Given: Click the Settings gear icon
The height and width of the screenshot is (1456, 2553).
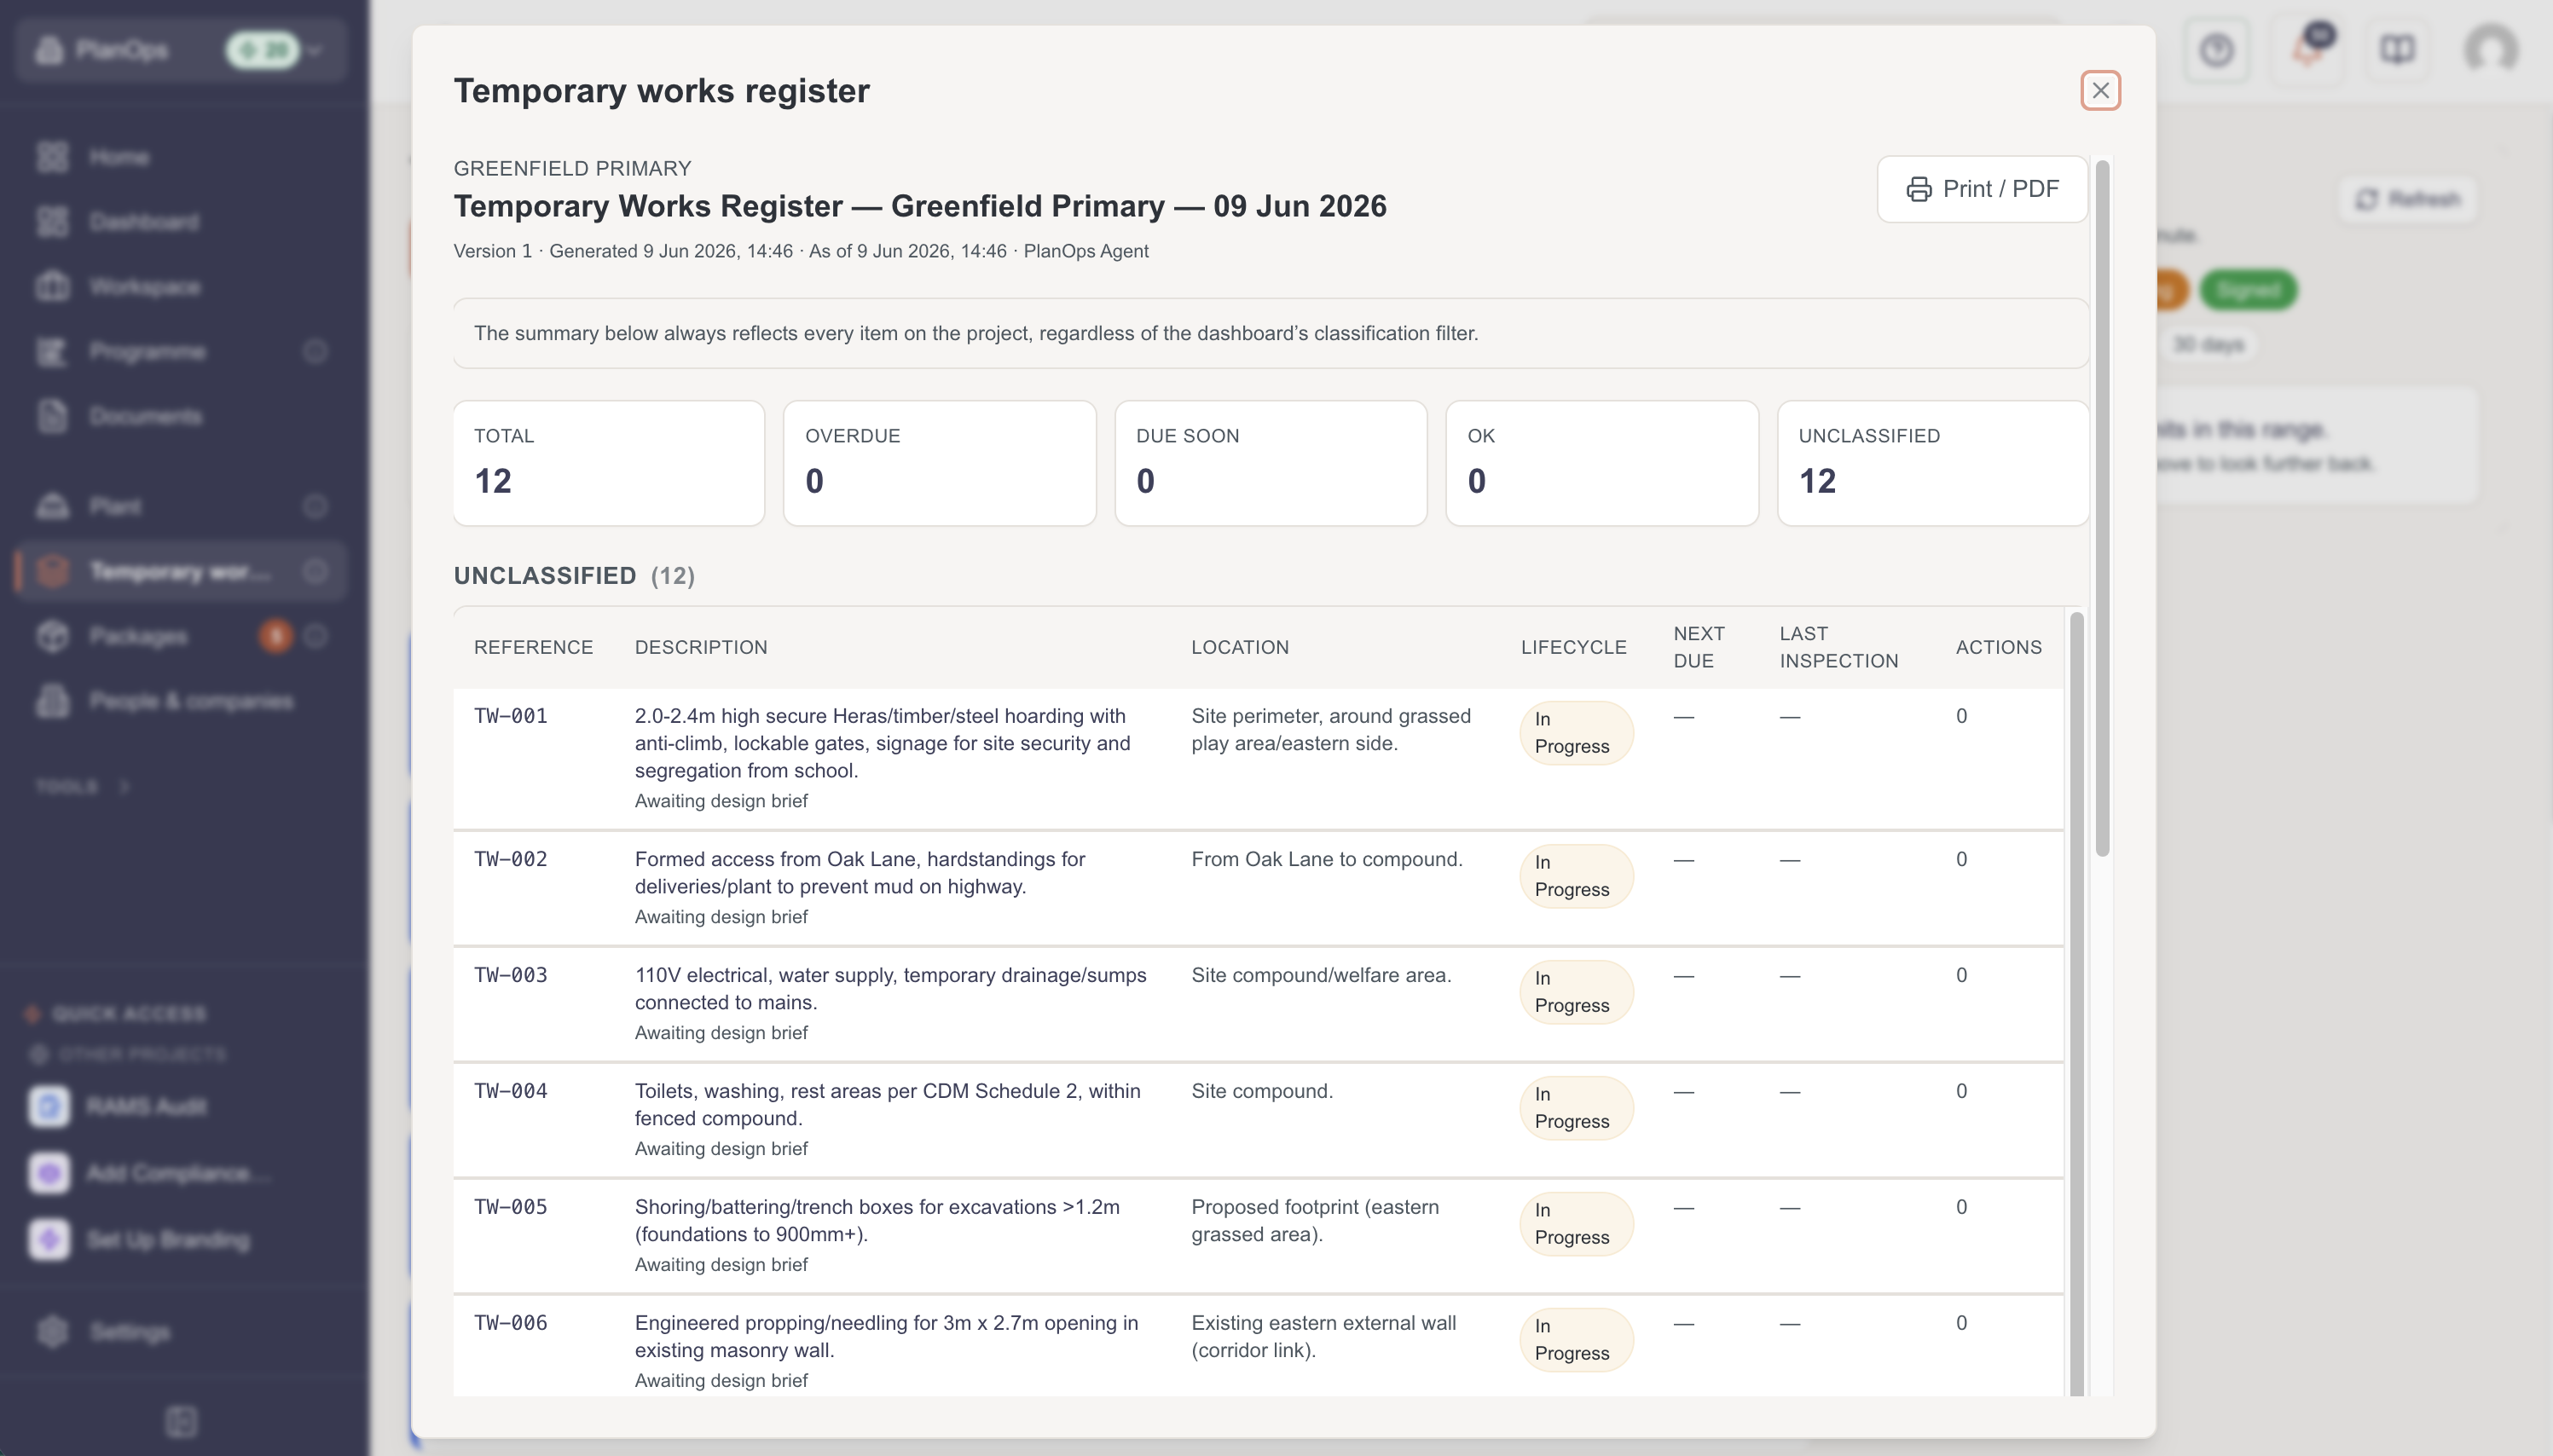Looking at the screenshot, I should 52,1331.
